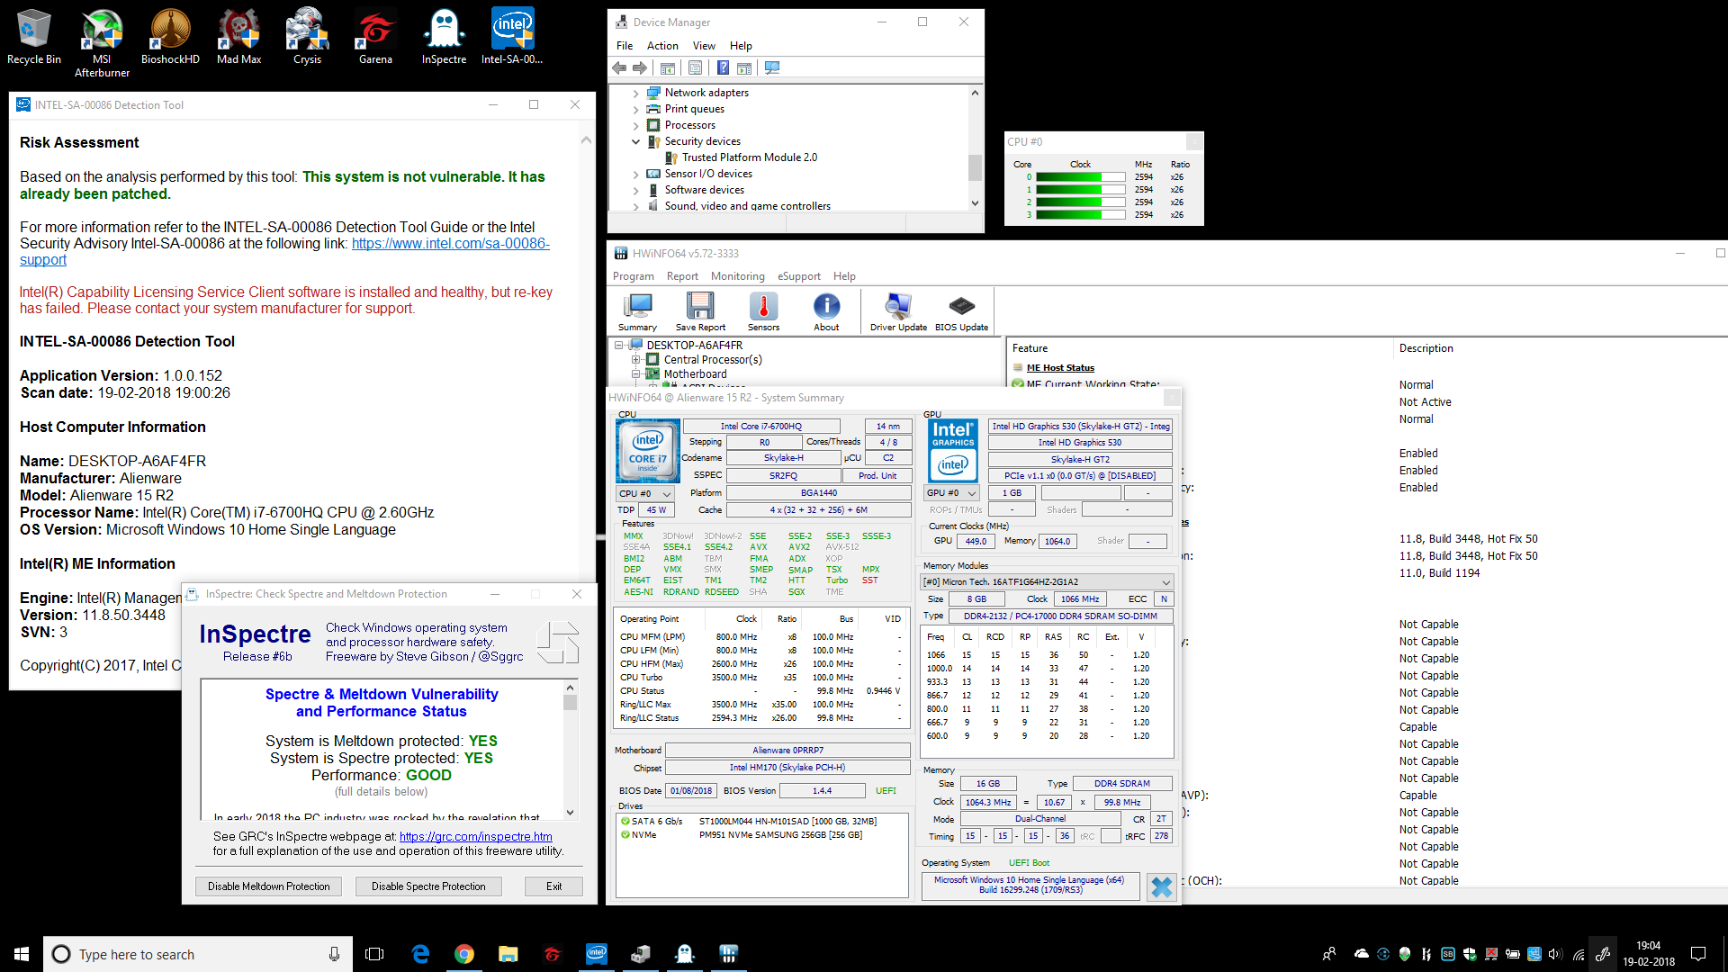Click Forward arrow in Device Manager toolbar
1728x972 pixels.
click(639, 68)
